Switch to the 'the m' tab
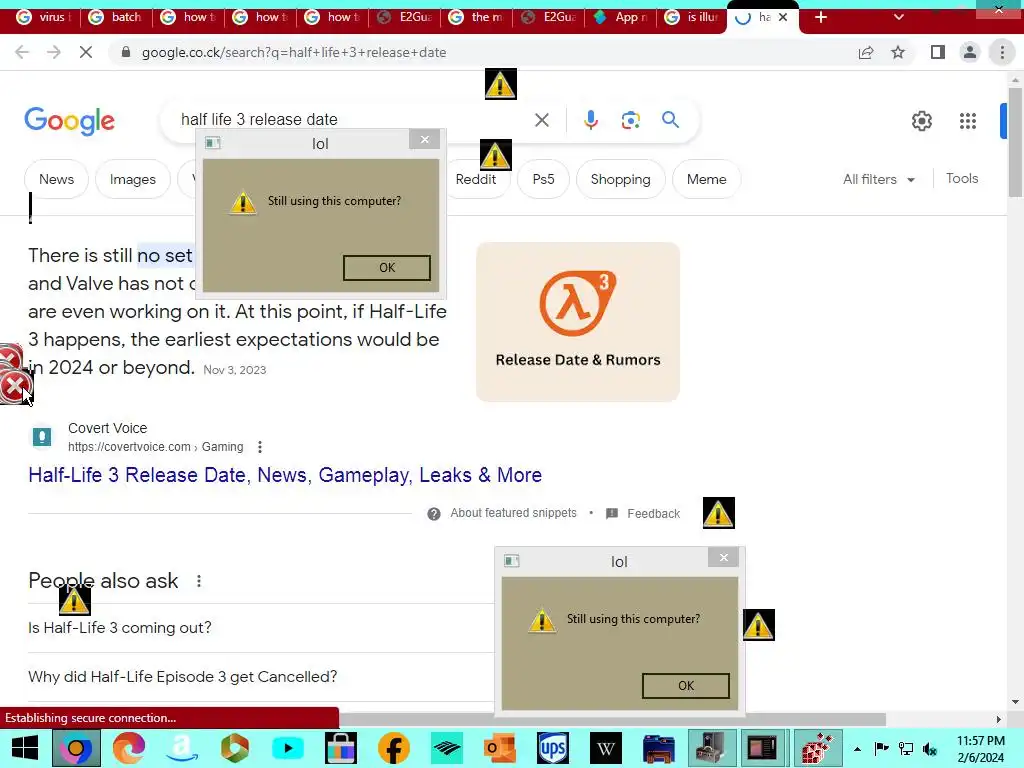Screen dimensions: 1024x768 475,17
